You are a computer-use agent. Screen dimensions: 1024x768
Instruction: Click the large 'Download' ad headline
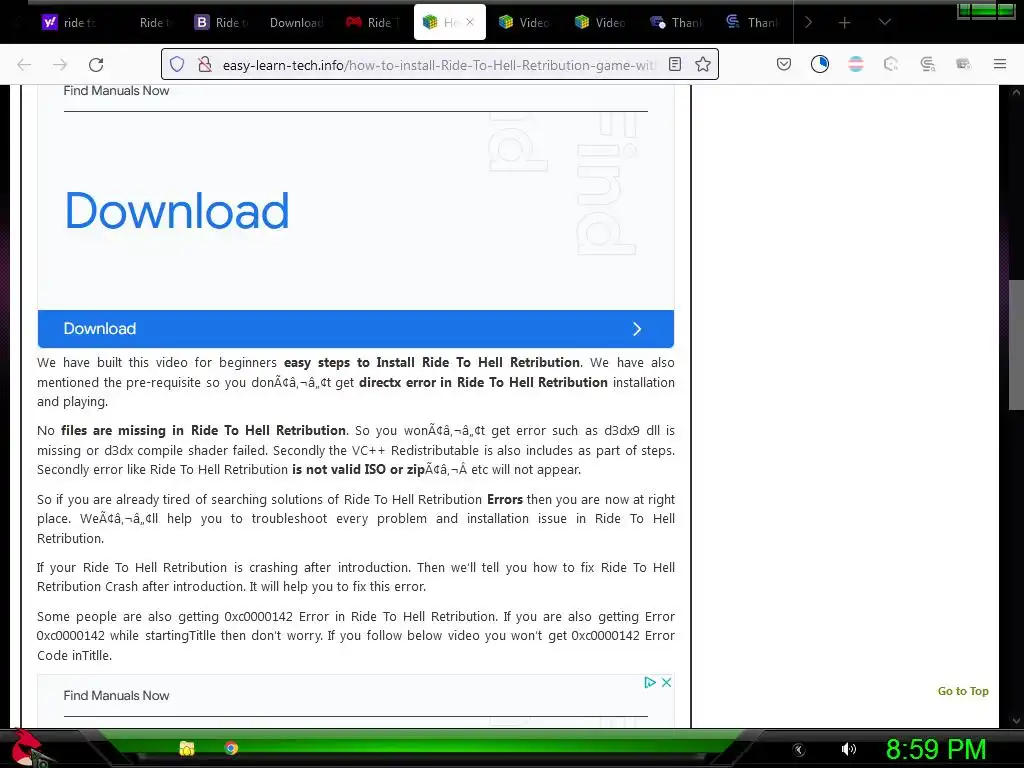pos(177,211)
